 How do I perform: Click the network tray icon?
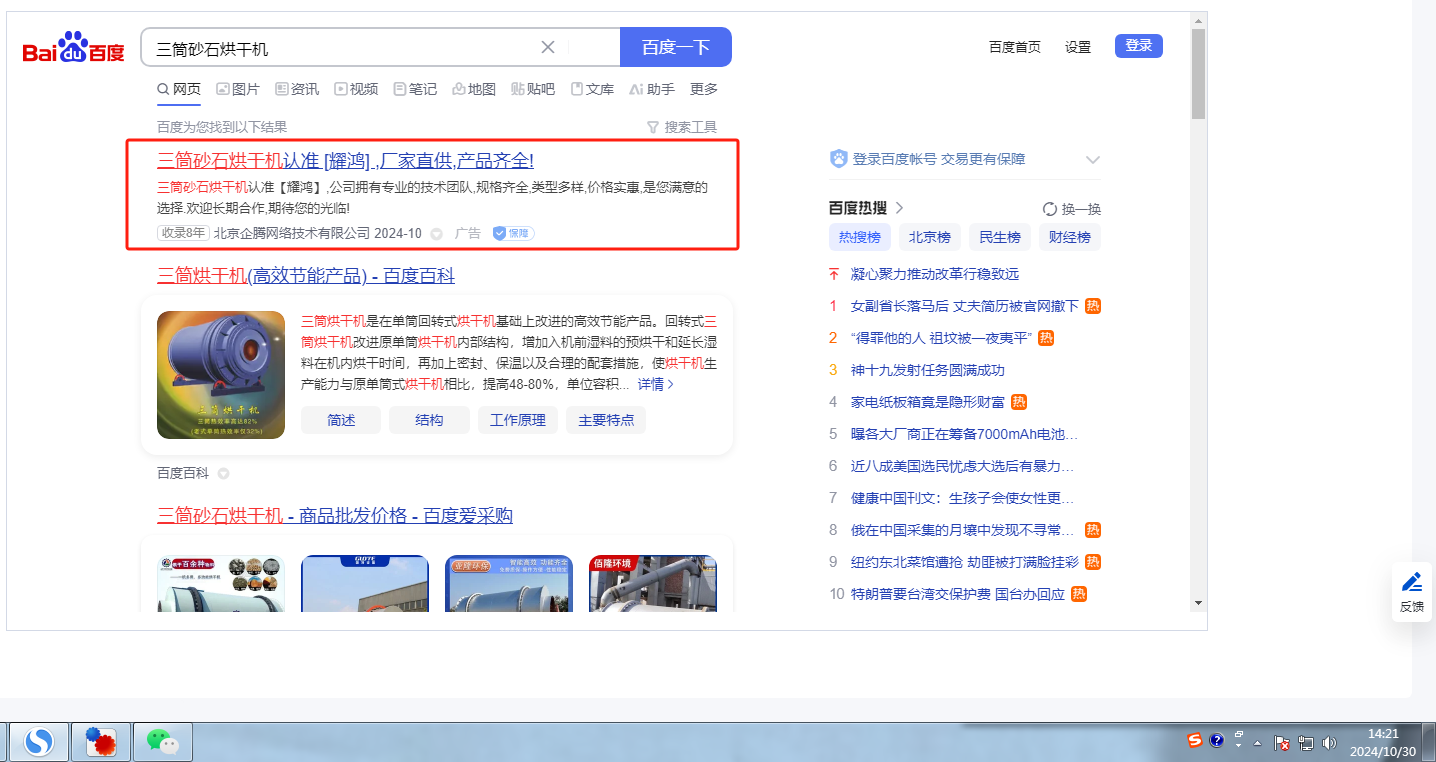pos(1306,743)
